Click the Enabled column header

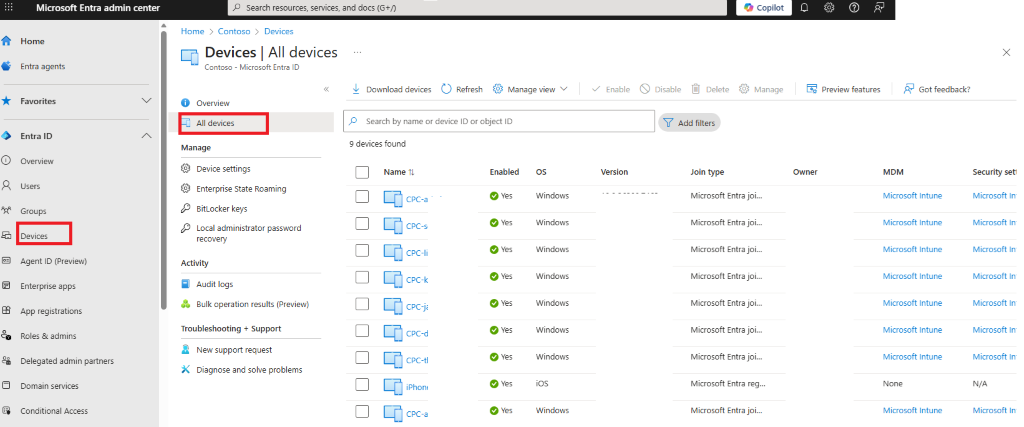pyautogui.click(x=504, y=172)
